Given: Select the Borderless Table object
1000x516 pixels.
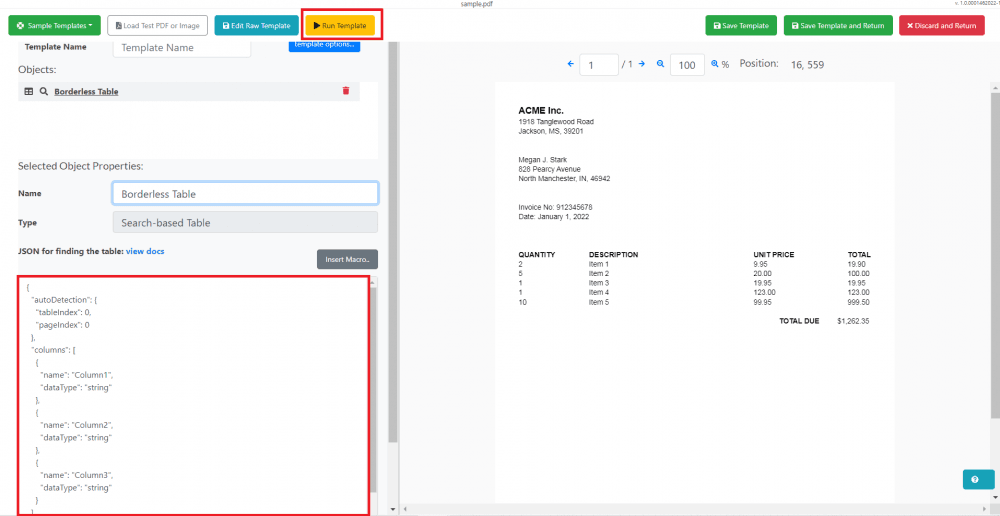Looking at the screenshot, I should click(x=86, y=92).
